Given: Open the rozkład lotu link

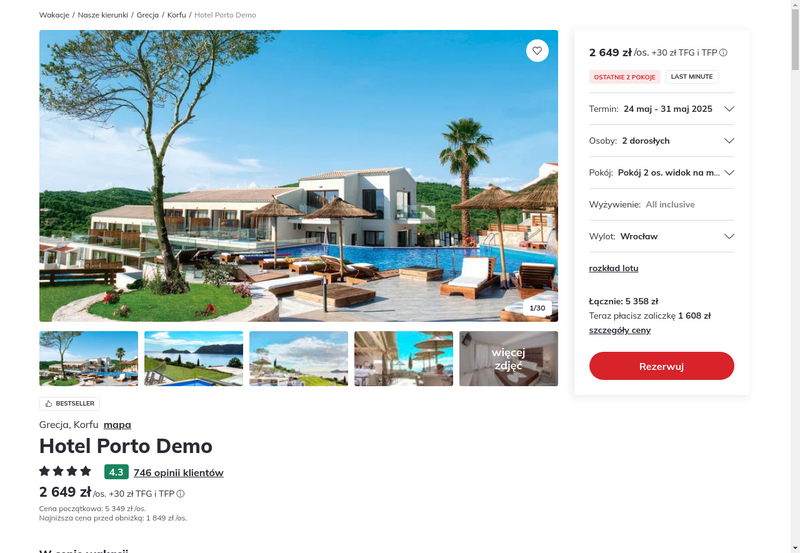Looking at the screenshot, I should 613,268.
